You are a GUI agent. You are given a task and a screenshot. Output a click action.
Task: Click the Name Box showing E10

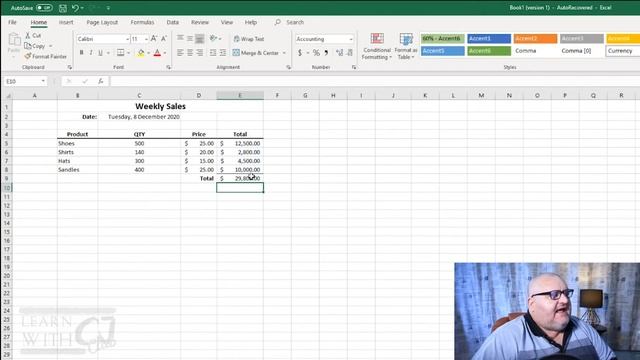[25, 81]
